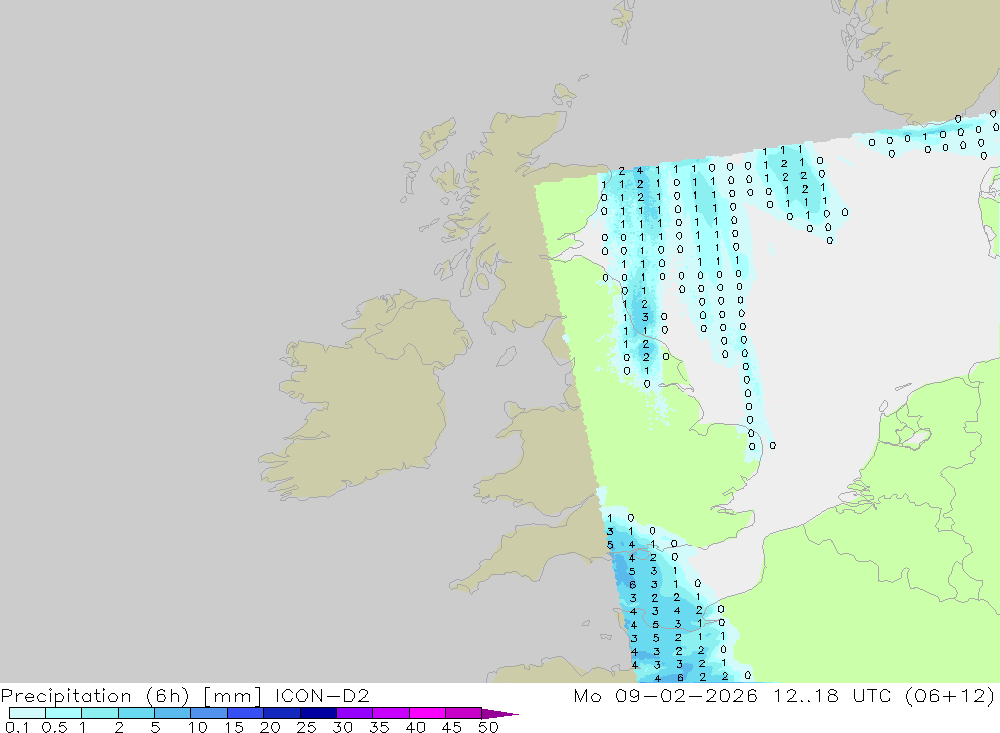1000x733 pixels.
Task: Click the '12..18' hour range text
Action: point(806,695)
